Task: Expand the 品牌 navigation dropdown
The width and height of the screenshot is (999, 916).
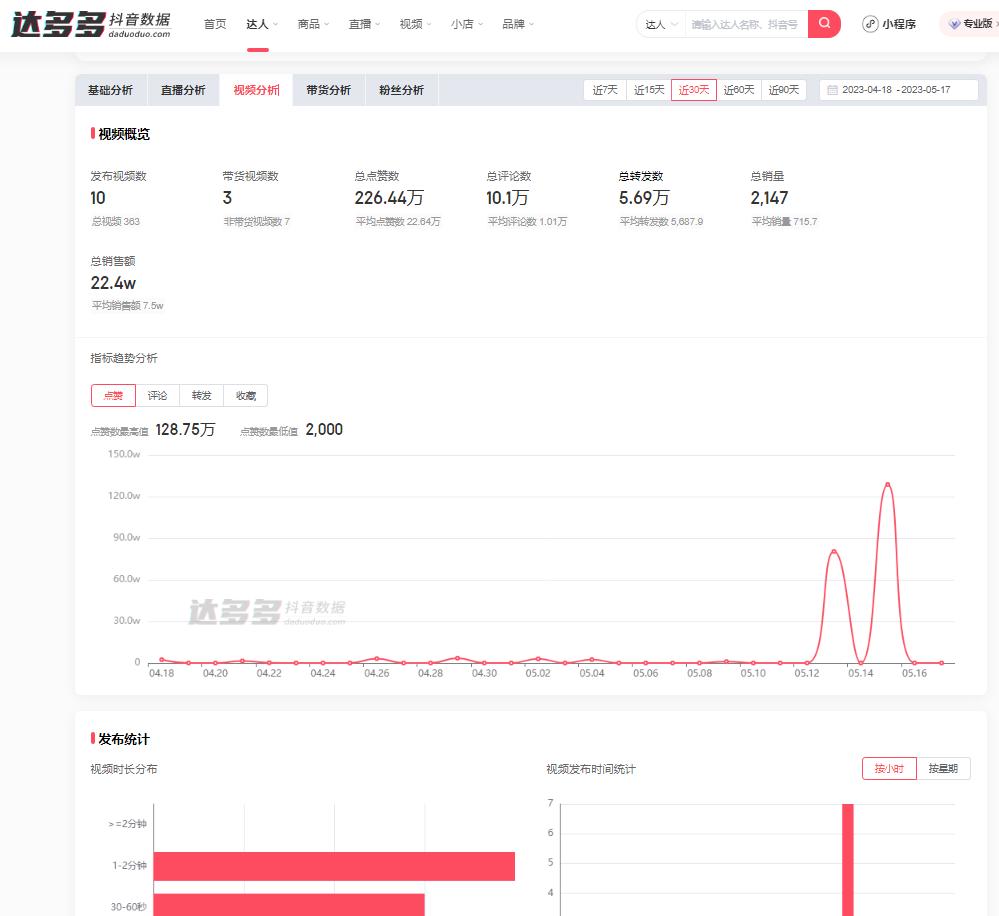Action: (517, 24)
